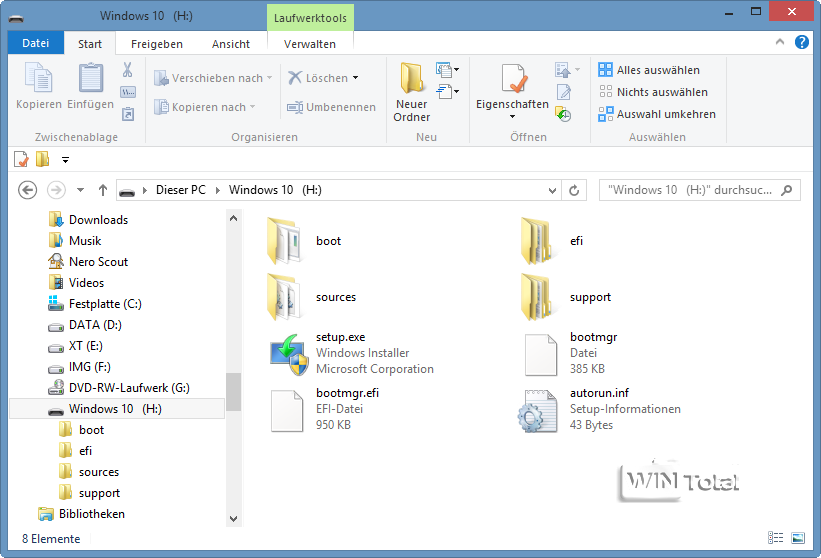The height and width of the screenshot is (558, 821).
Task: Switch to the Ansicht tab
Action: tap(230, 44)
